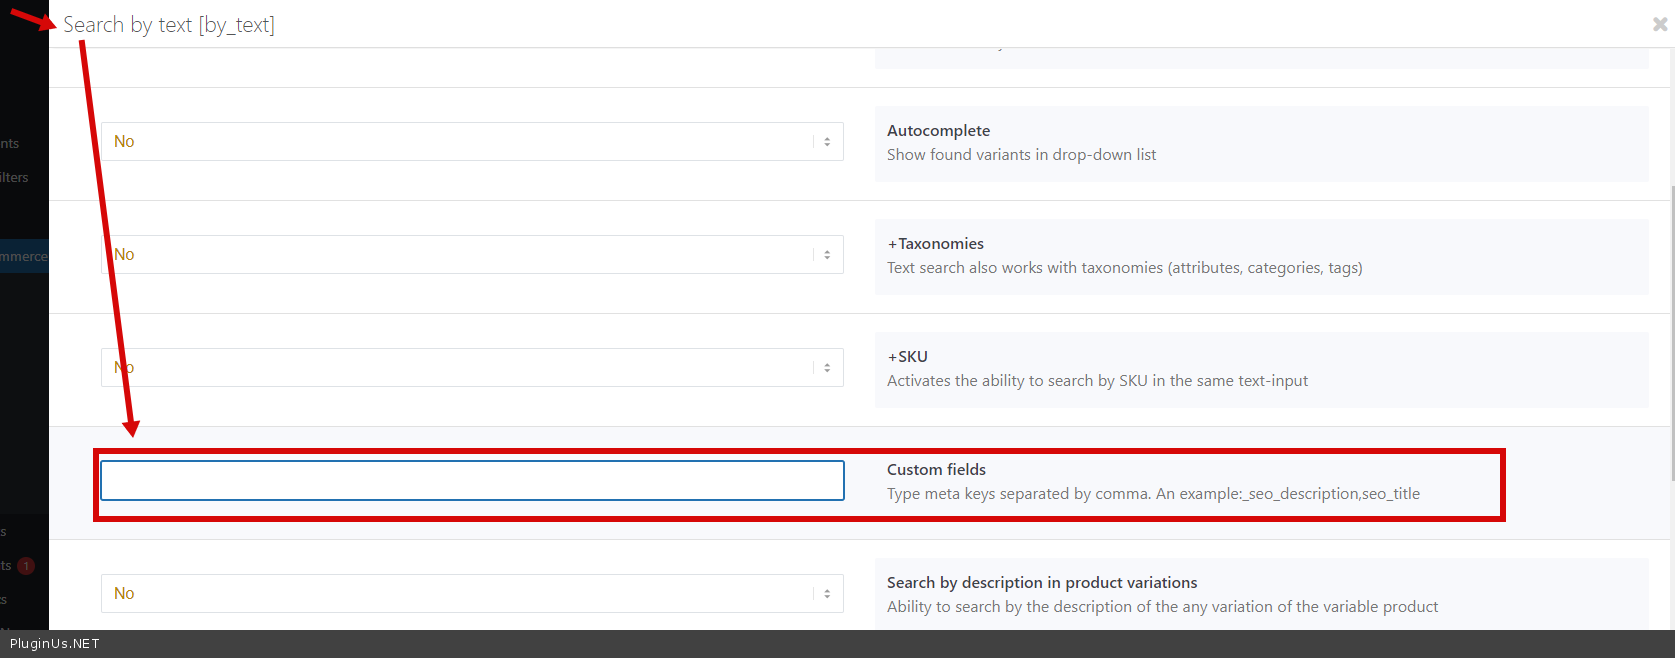Image resolution: width=1675 pixels, height=658 pixels.
Task: Click the +Taxonomies description text
Action: (x=1124, y=268)
